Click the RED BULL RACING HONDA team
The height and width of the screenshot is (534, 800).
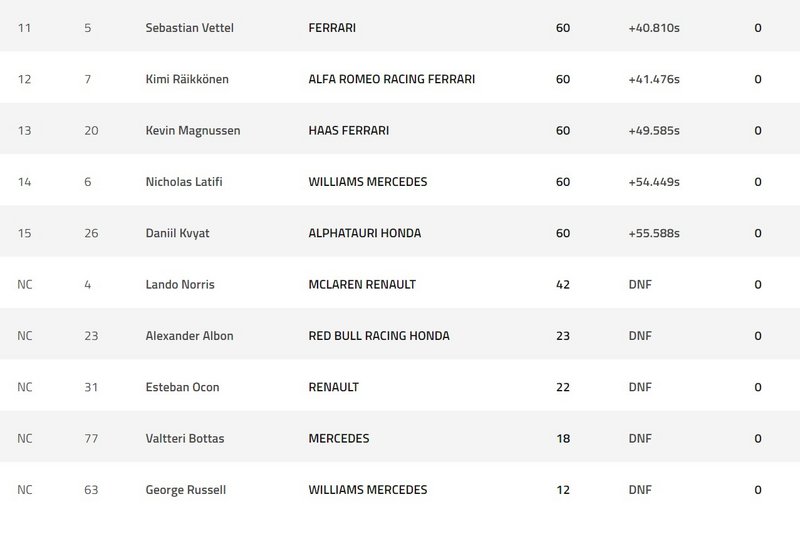click(379, 336)
